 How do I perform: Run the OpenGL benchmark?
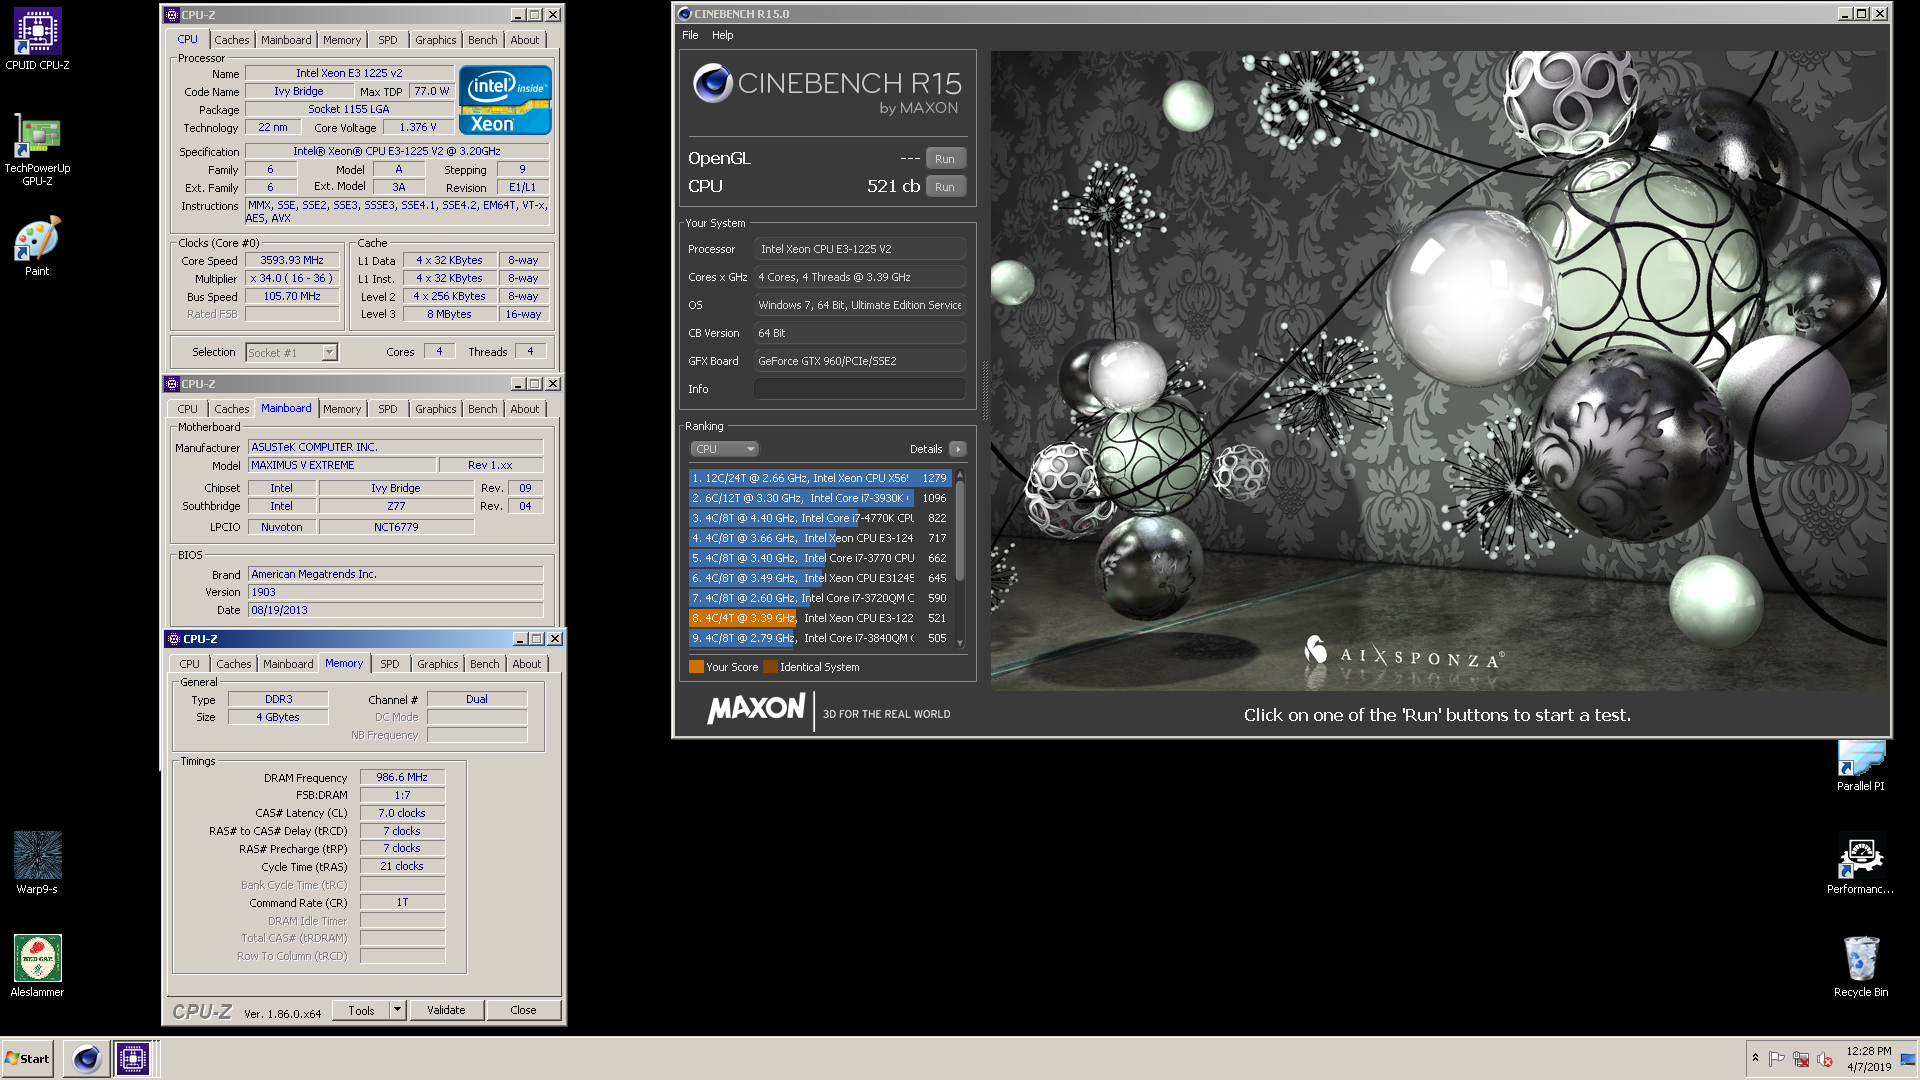coord(945,159)
